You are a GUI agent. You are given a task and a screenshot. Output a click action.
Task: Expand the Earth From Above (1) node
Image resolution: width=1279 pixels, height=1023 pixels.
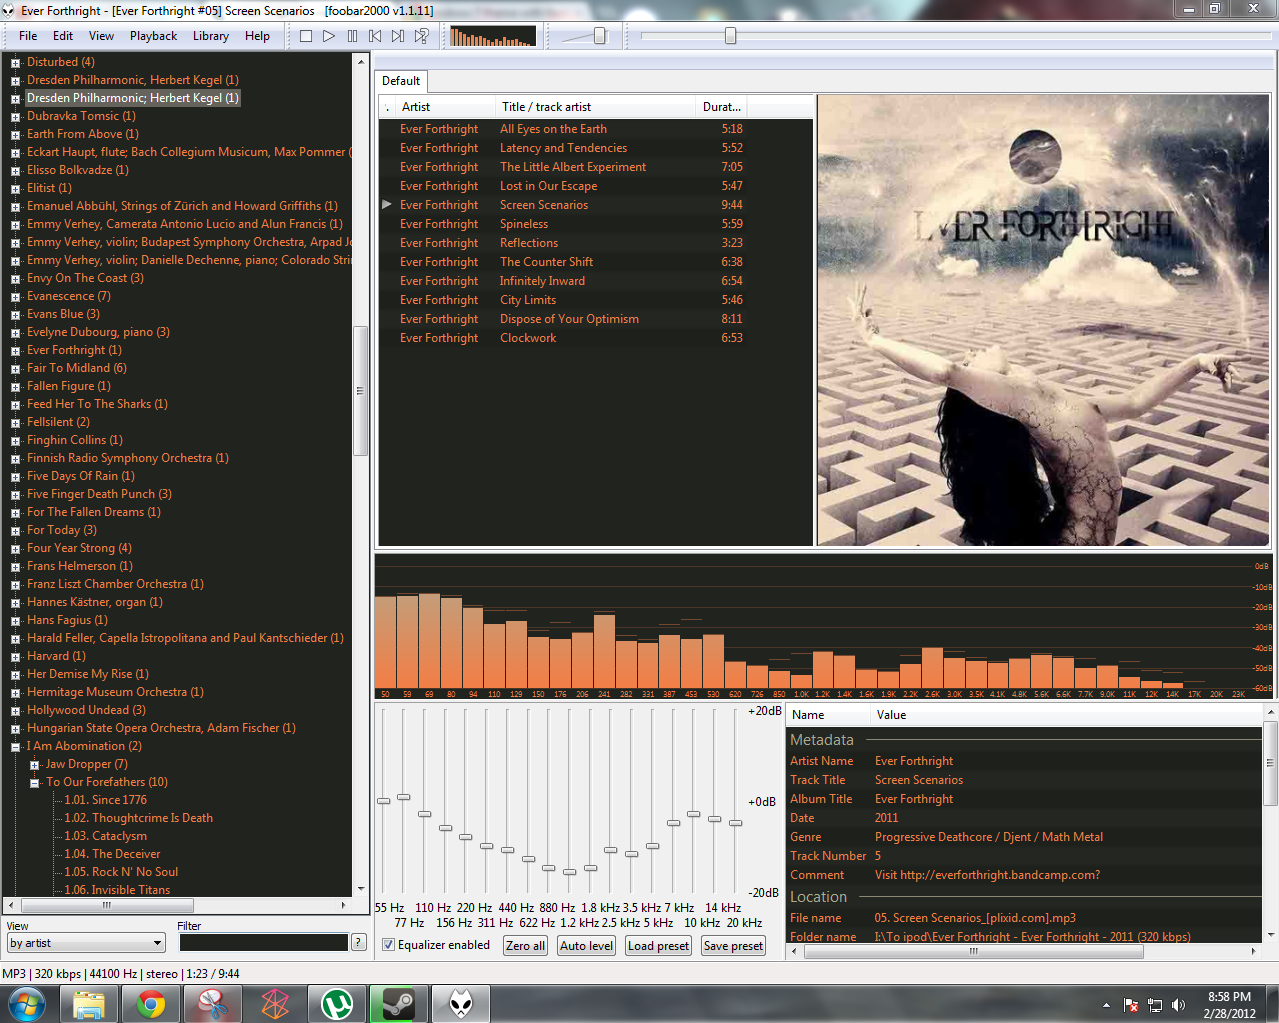pos(15,135)
